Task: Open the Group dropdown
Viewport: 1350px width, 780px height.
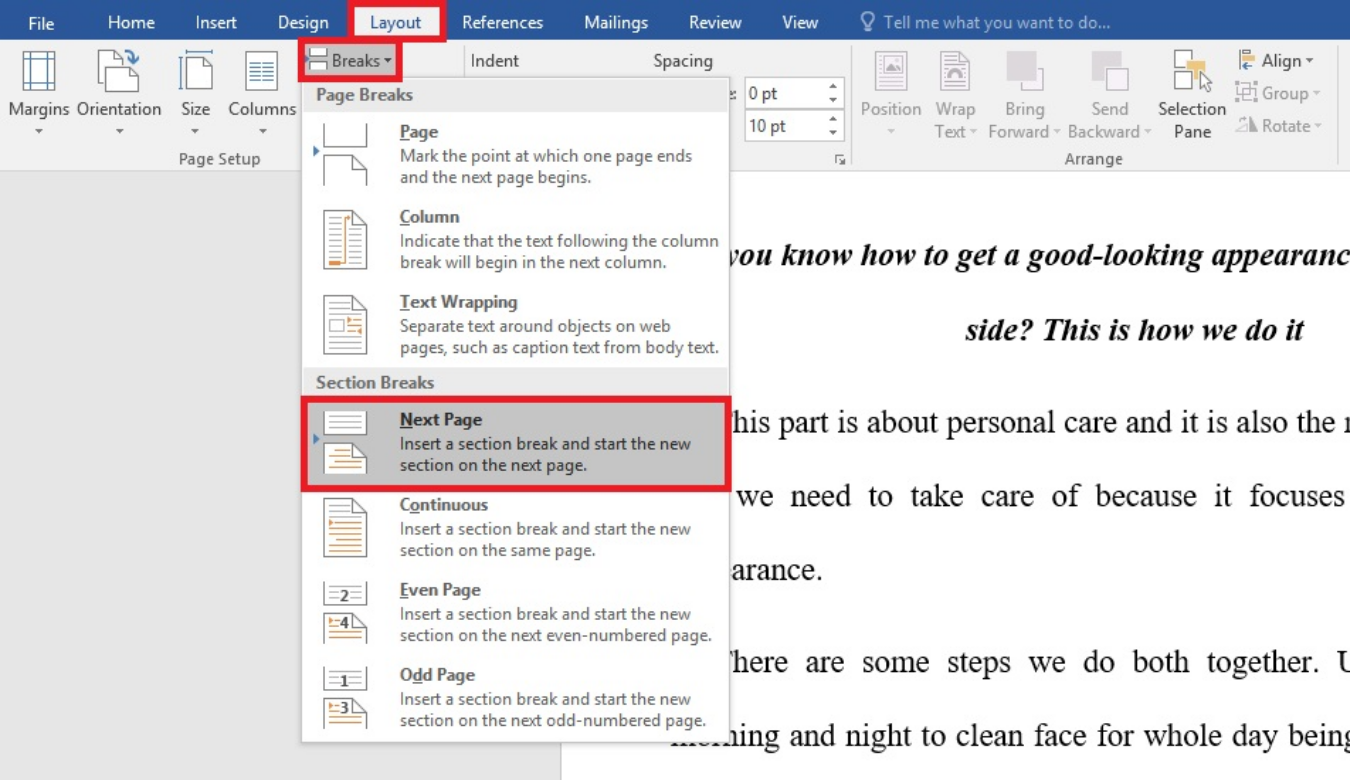Action: (1278, 93)
